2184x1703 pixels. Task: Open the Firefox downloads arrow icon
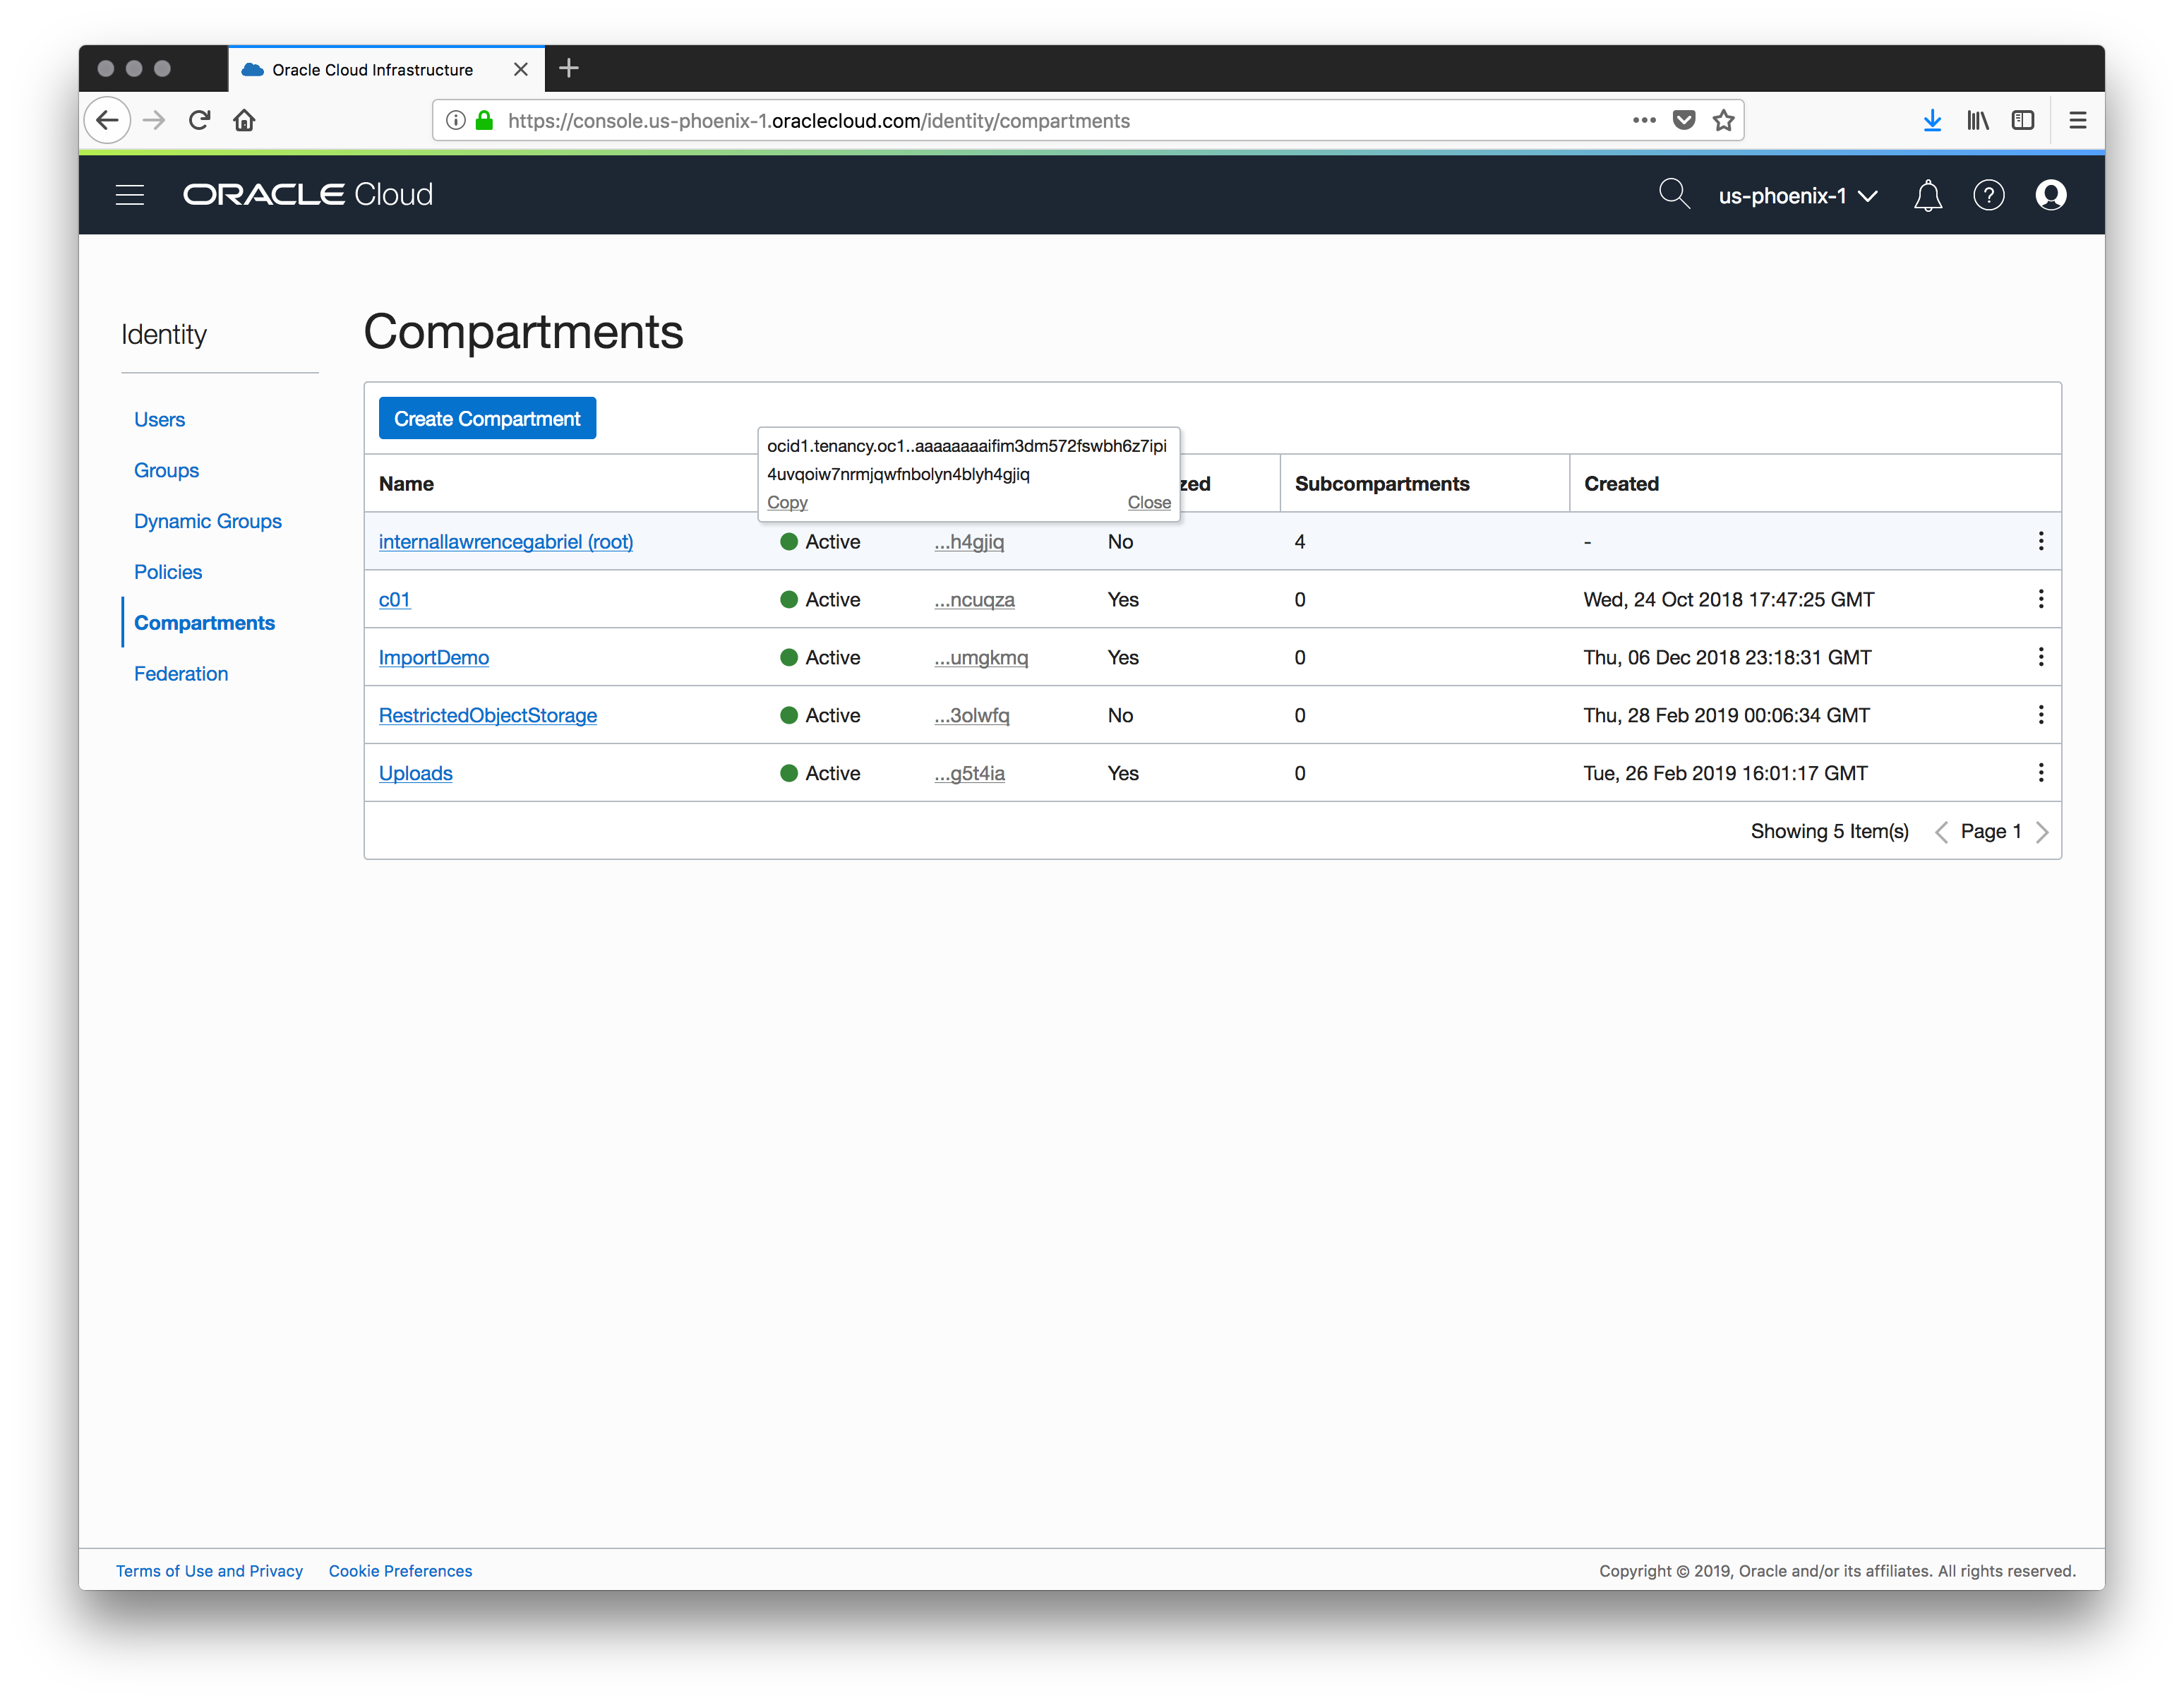tap(1932, 121)
